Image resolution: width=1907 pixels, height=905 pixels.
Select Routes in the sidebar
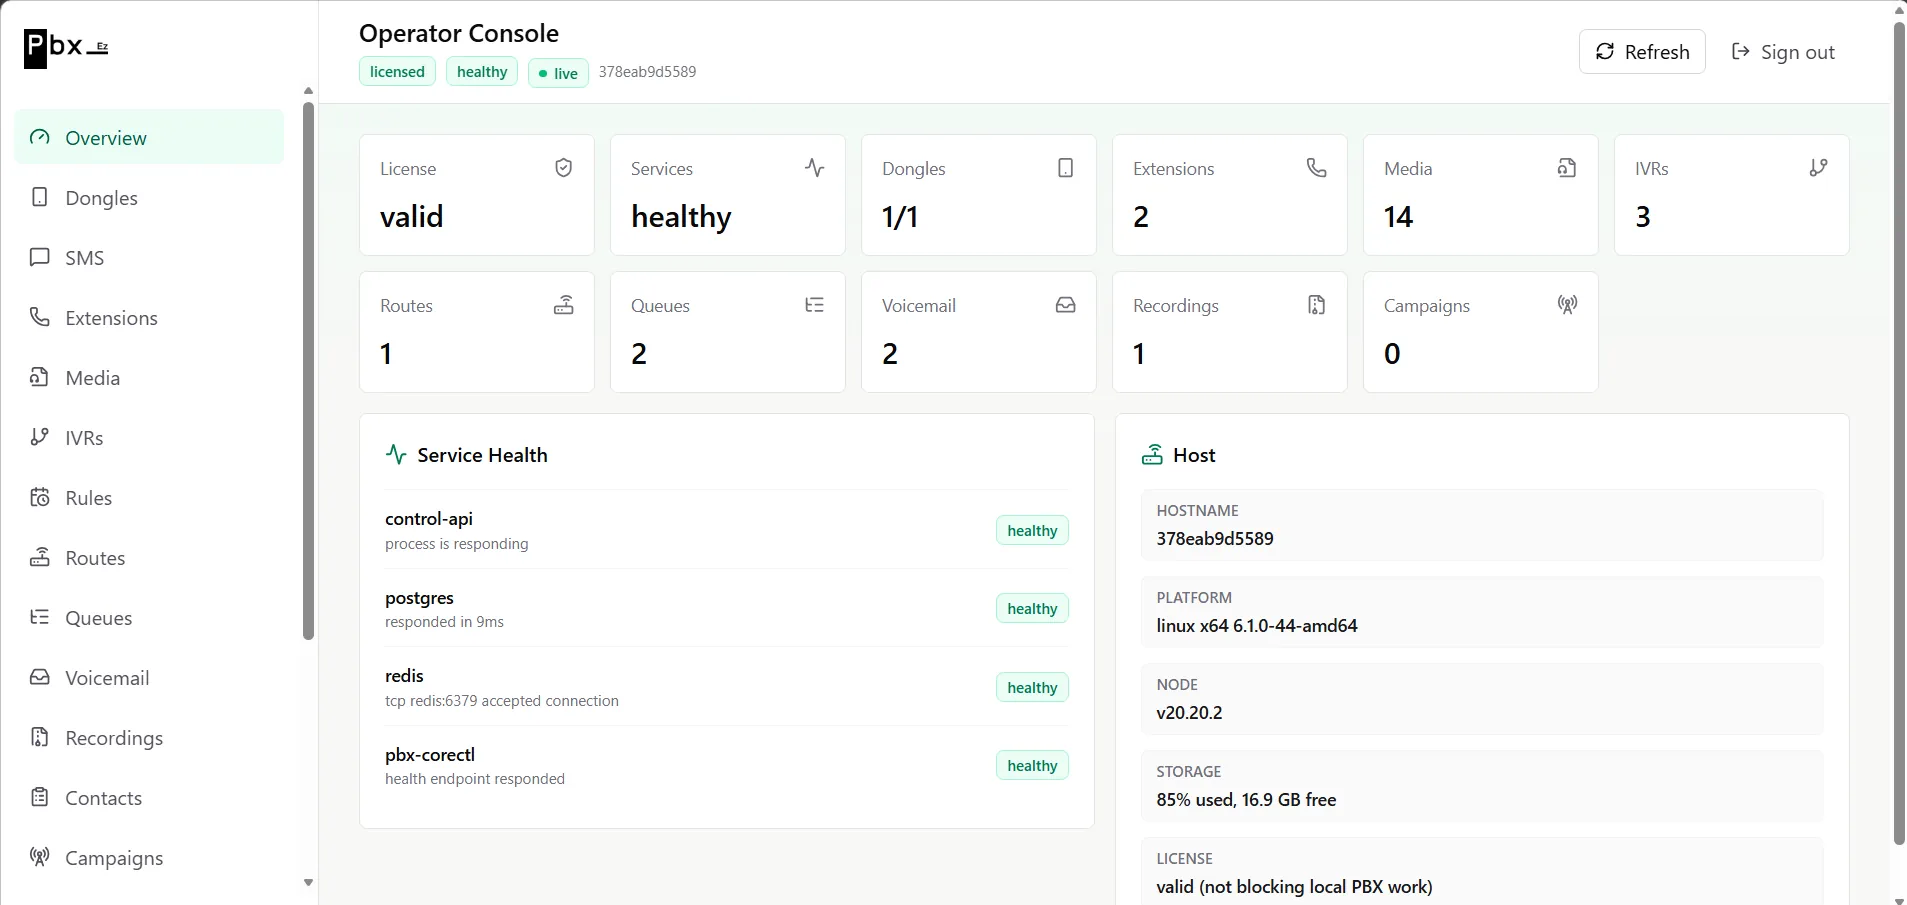click(x=149, y=557)
